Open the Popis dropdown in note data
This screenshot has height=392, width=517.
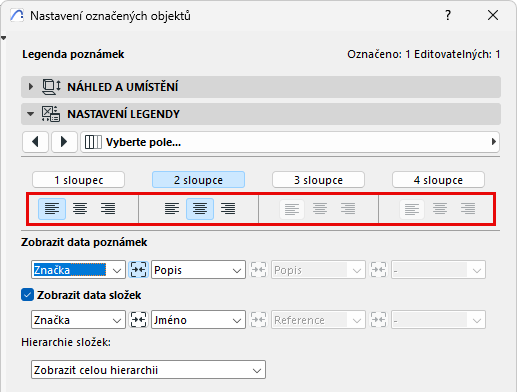coord(198,270)
